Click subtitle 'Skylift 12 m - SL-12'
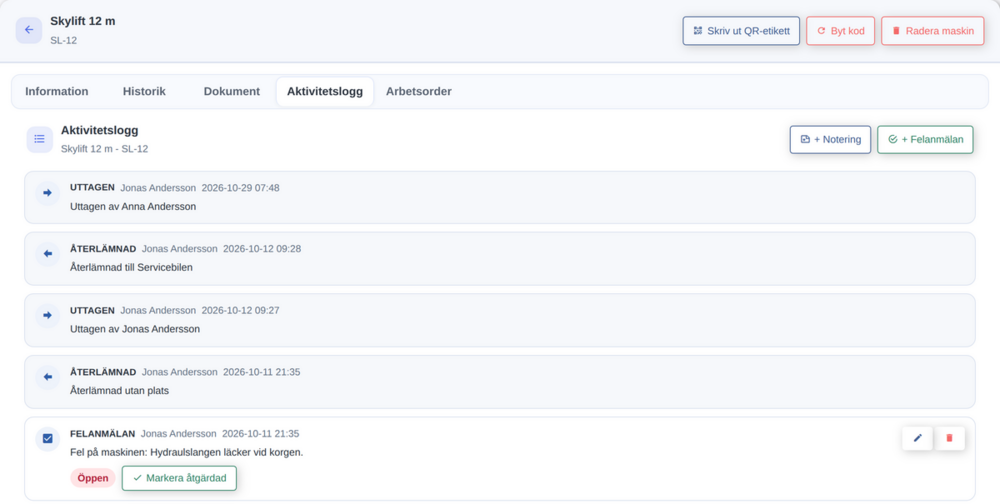 tap(105, 149)
